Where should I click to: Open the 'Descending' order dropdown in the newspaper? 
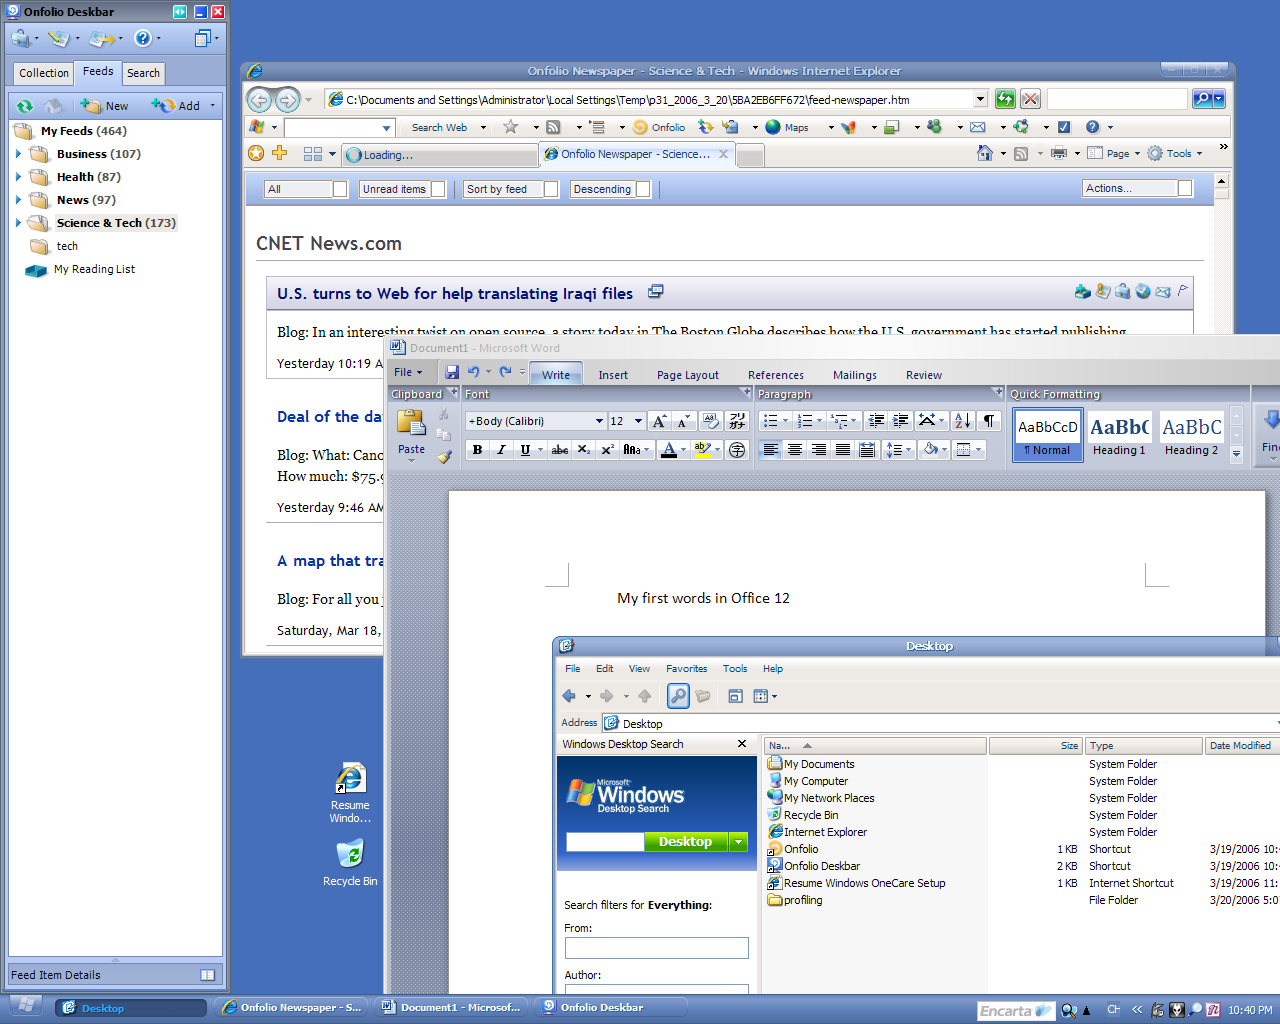click(643, 189)
